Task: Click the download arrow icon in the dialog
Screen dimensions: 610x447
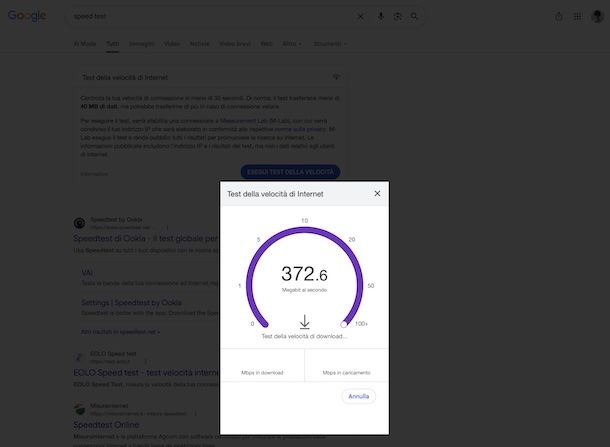Action: 304,322
